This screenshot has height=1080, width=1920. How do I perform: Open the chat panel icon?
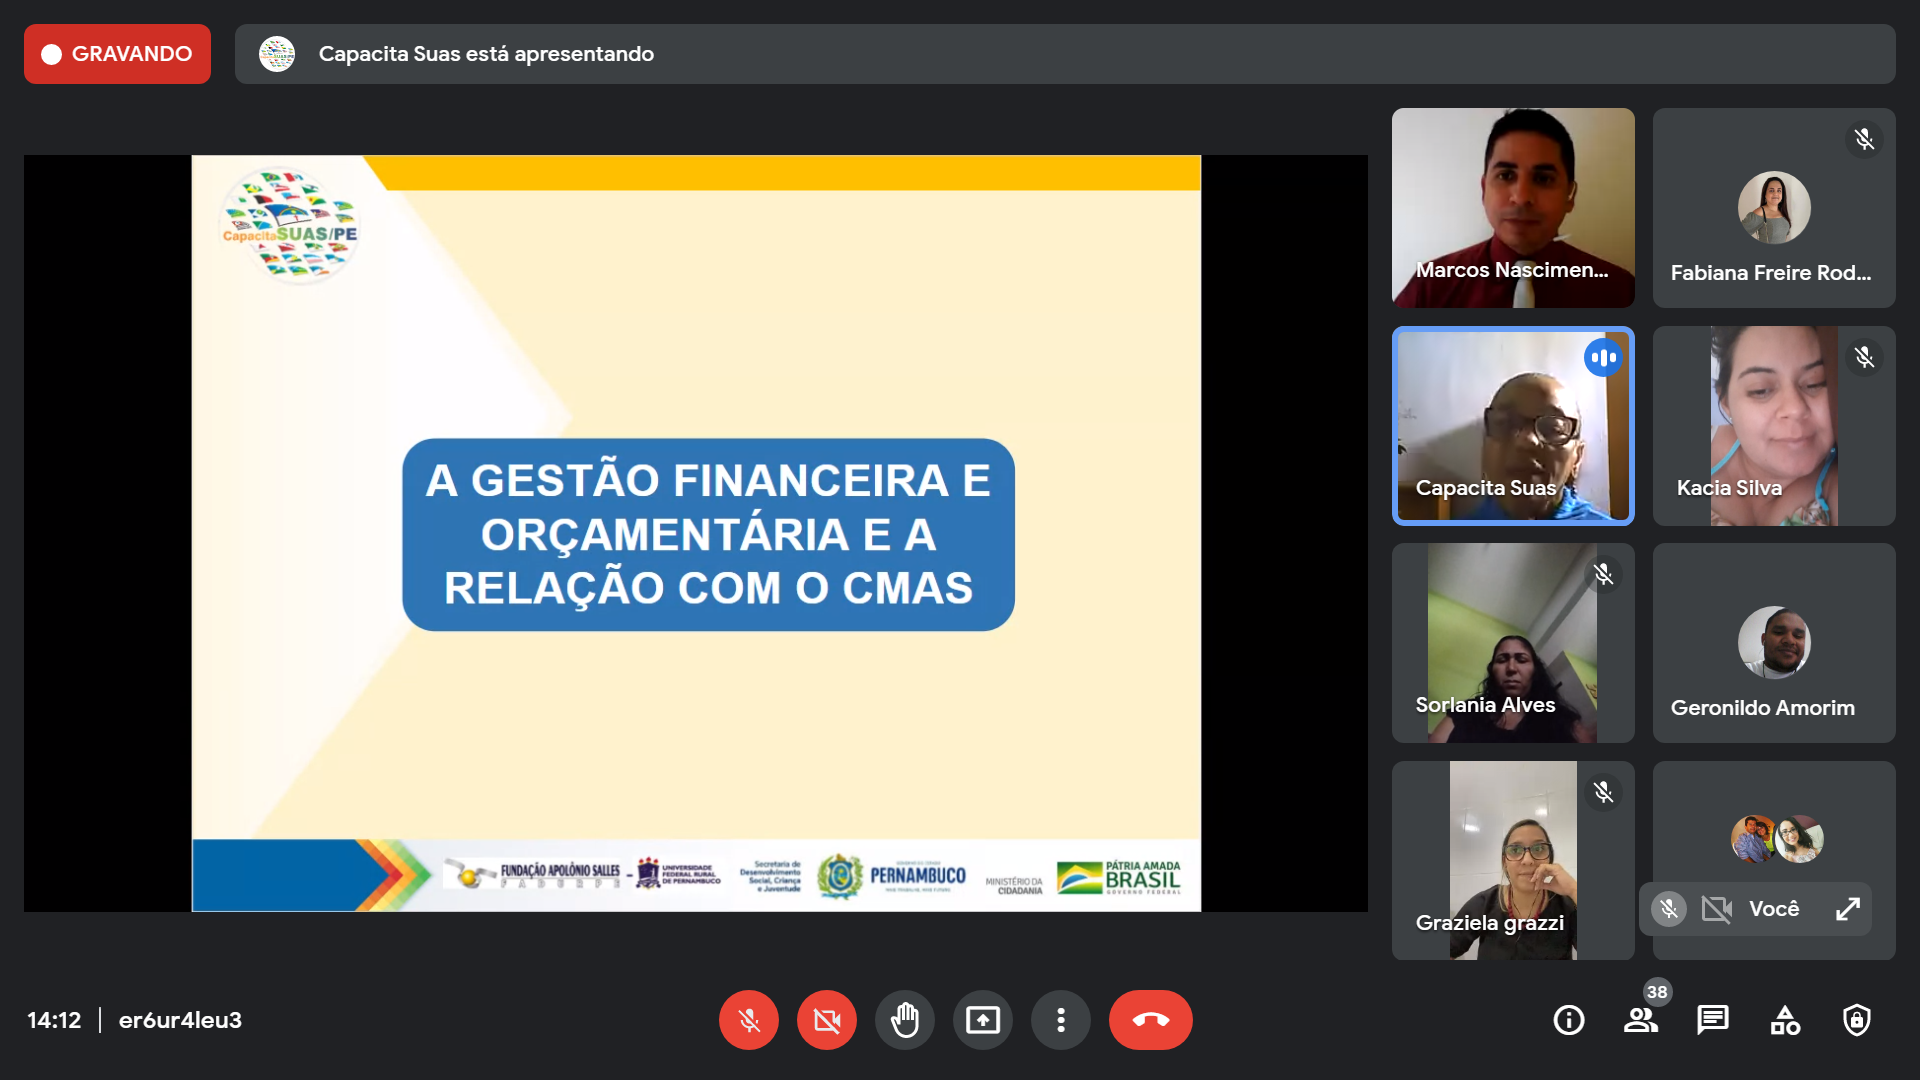1712,1020
